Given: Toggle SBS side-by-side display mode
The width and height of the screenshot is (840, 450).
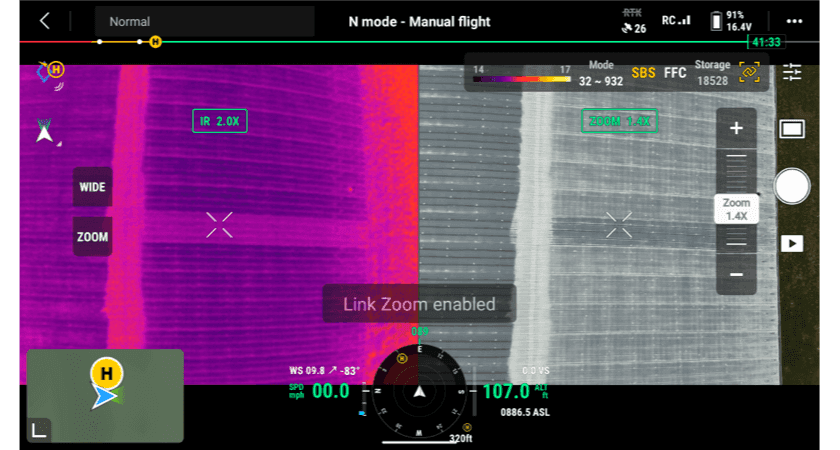Looking at the screenshot, I should coord(643,73).
